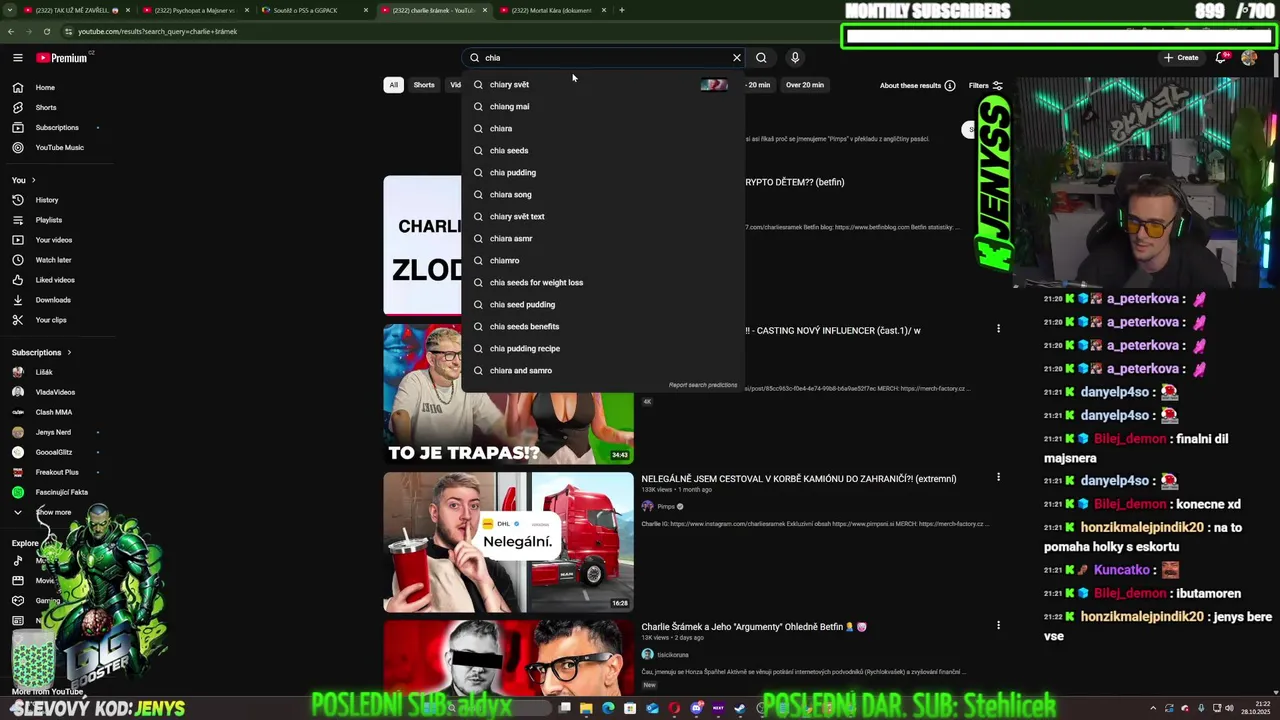
Task: Start voice search with the microphone
Action: 795,58
